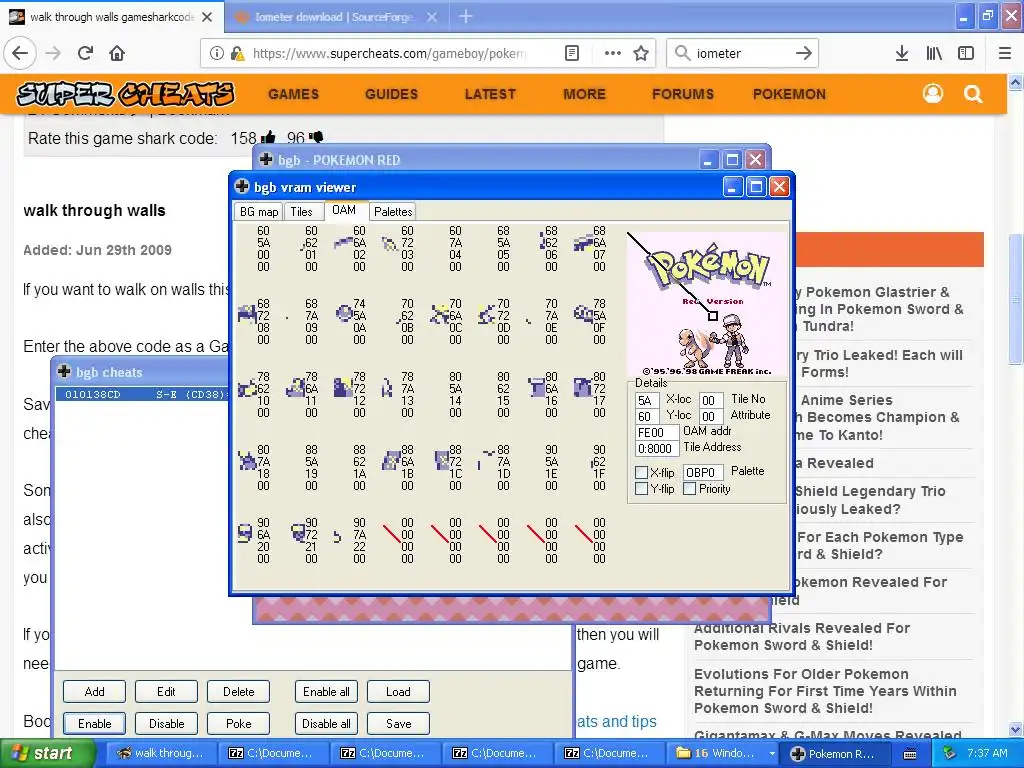Select the OAM tab

click(x=344, y=210)
